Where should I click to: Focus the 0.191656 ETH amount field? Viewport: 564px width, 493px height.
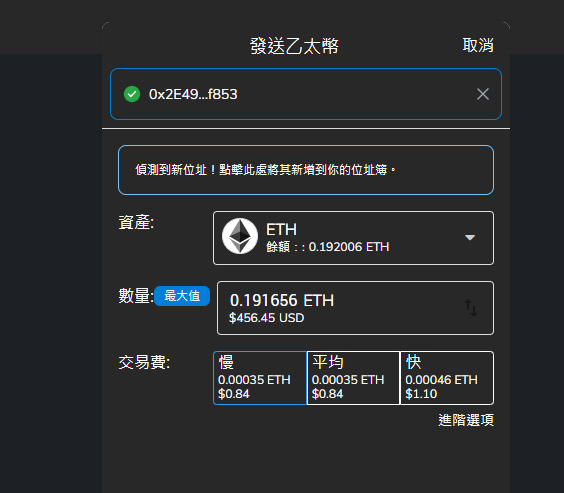click(355, 308)
